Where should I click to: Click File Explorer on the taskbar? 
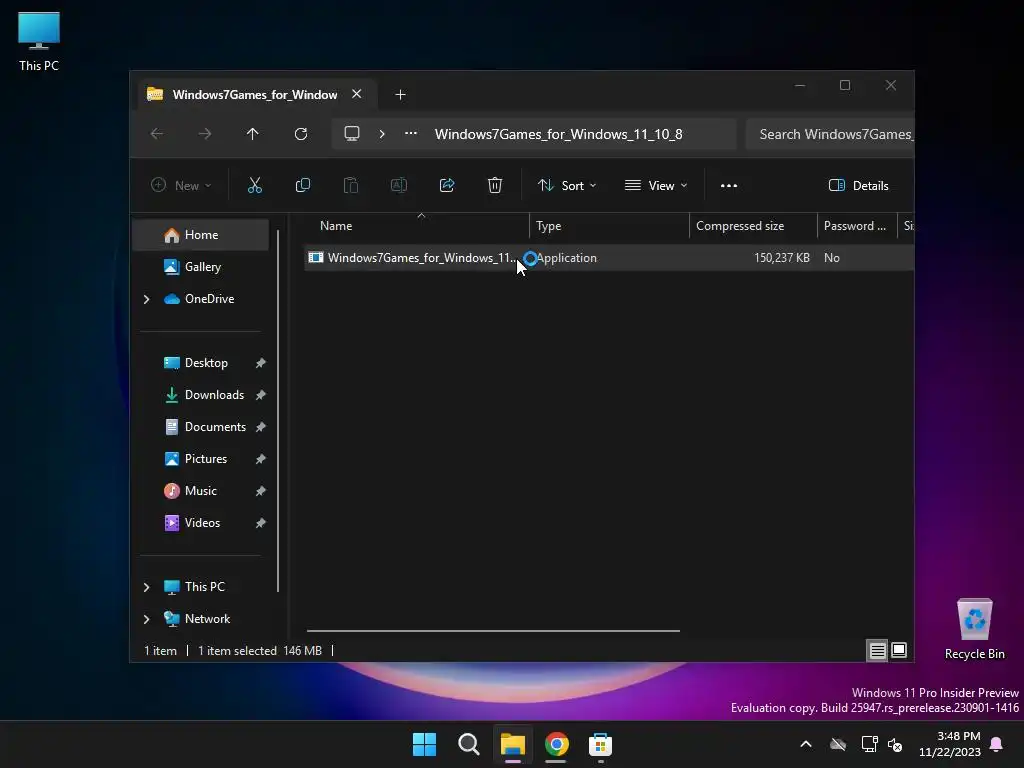[513, 744]
